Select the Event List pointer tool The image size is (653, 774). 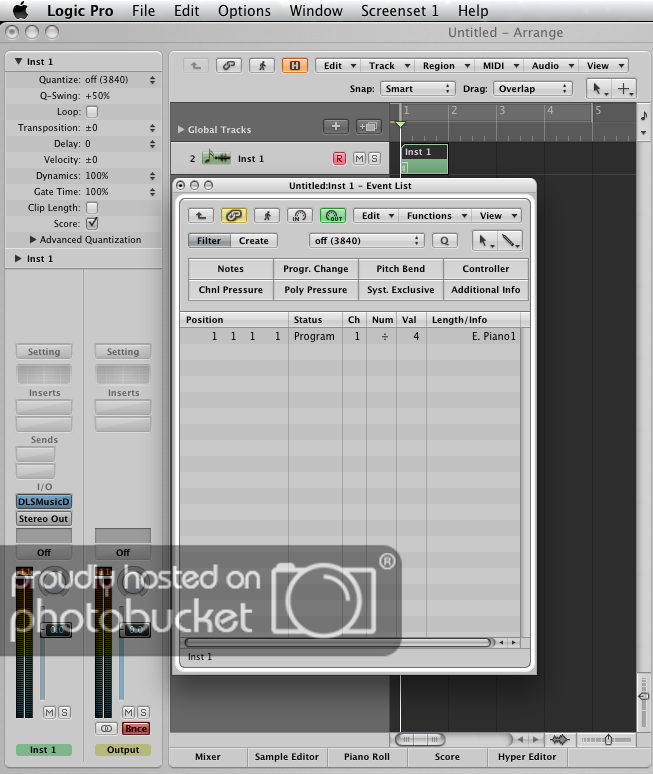pyautogui.click(x=485, y=241)
